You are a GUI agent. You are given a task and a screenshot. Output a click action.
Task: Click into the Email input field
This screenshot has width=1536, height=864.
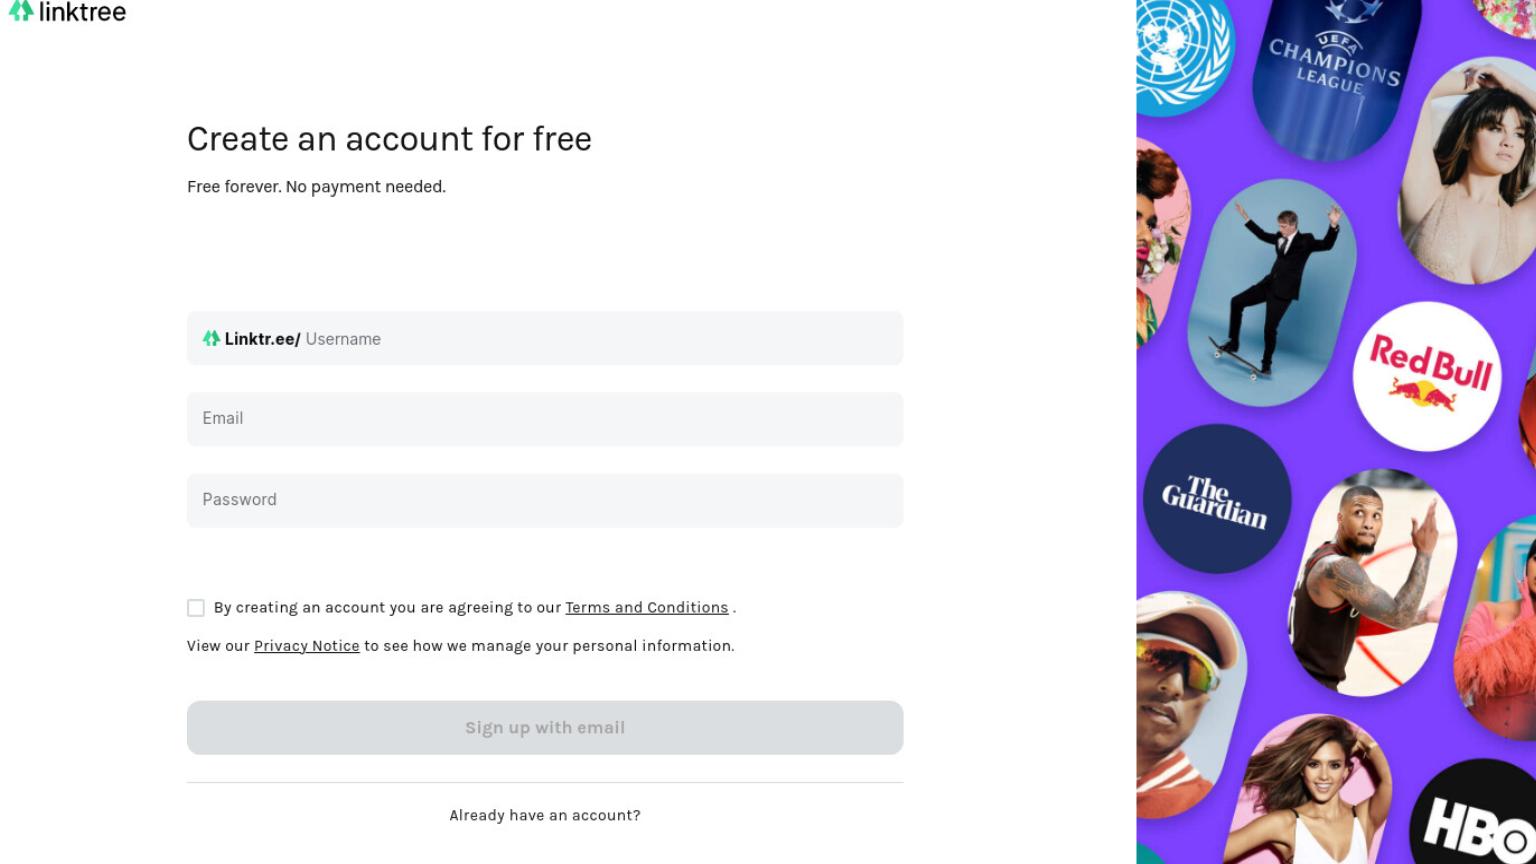pos(545,419)
